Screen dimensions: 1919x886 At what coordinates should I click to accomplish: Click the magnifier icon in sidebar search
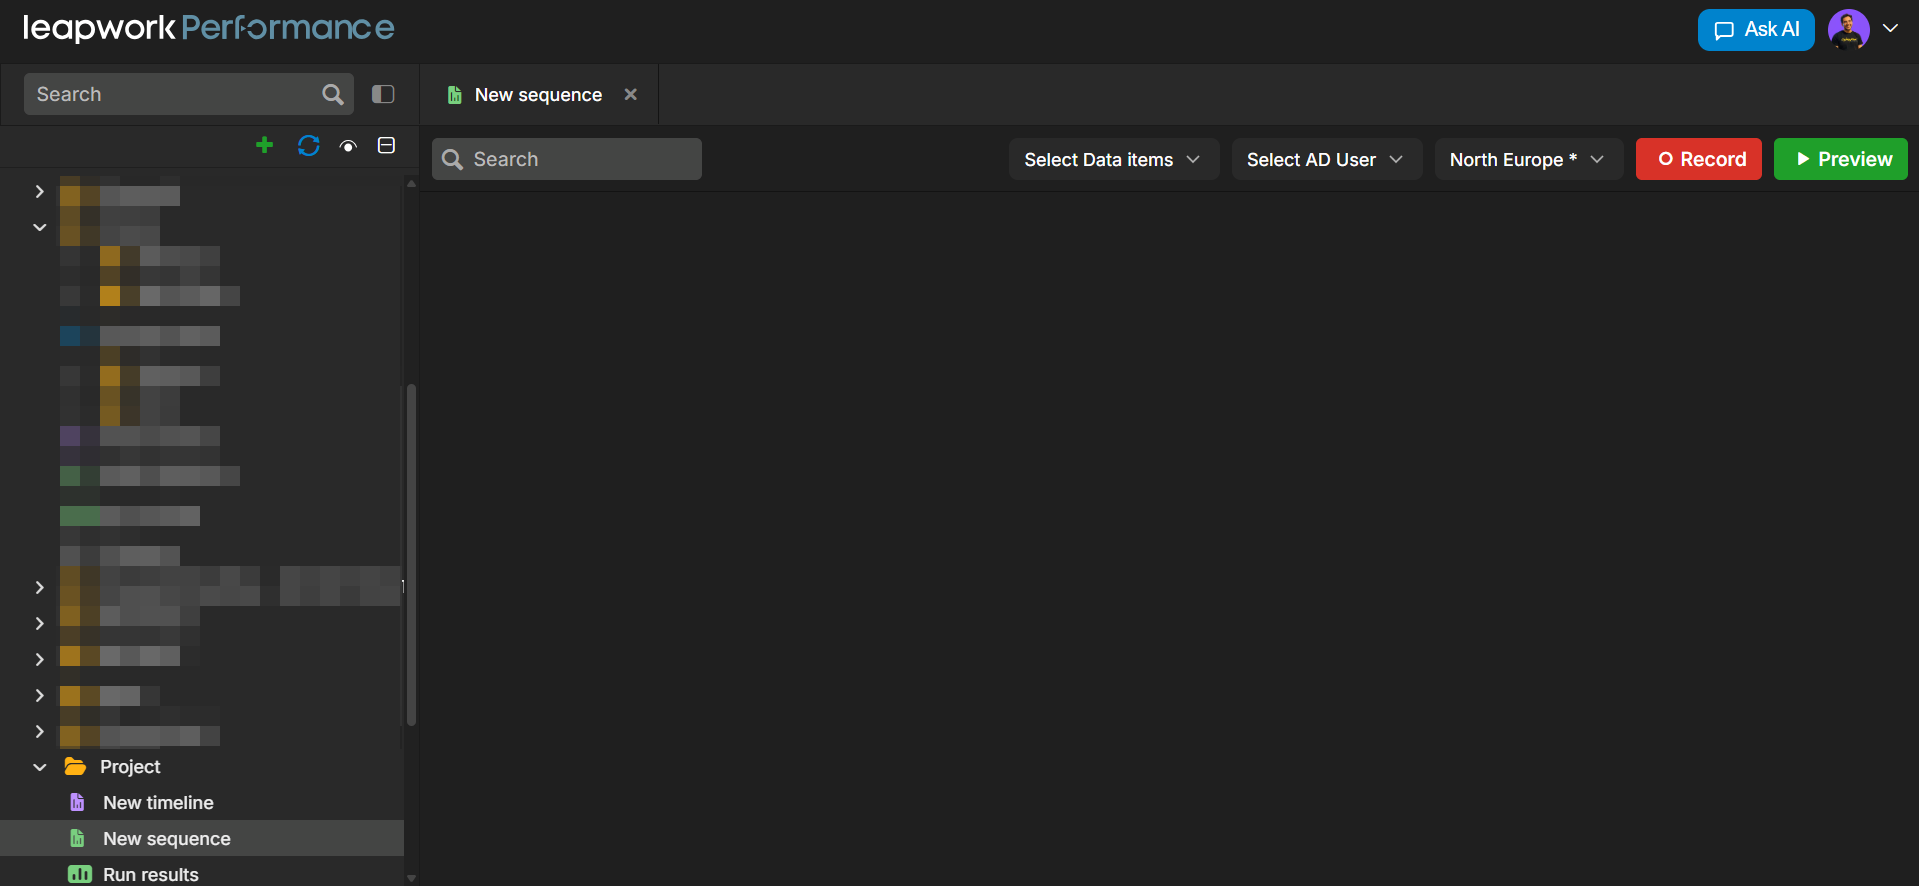332,94
